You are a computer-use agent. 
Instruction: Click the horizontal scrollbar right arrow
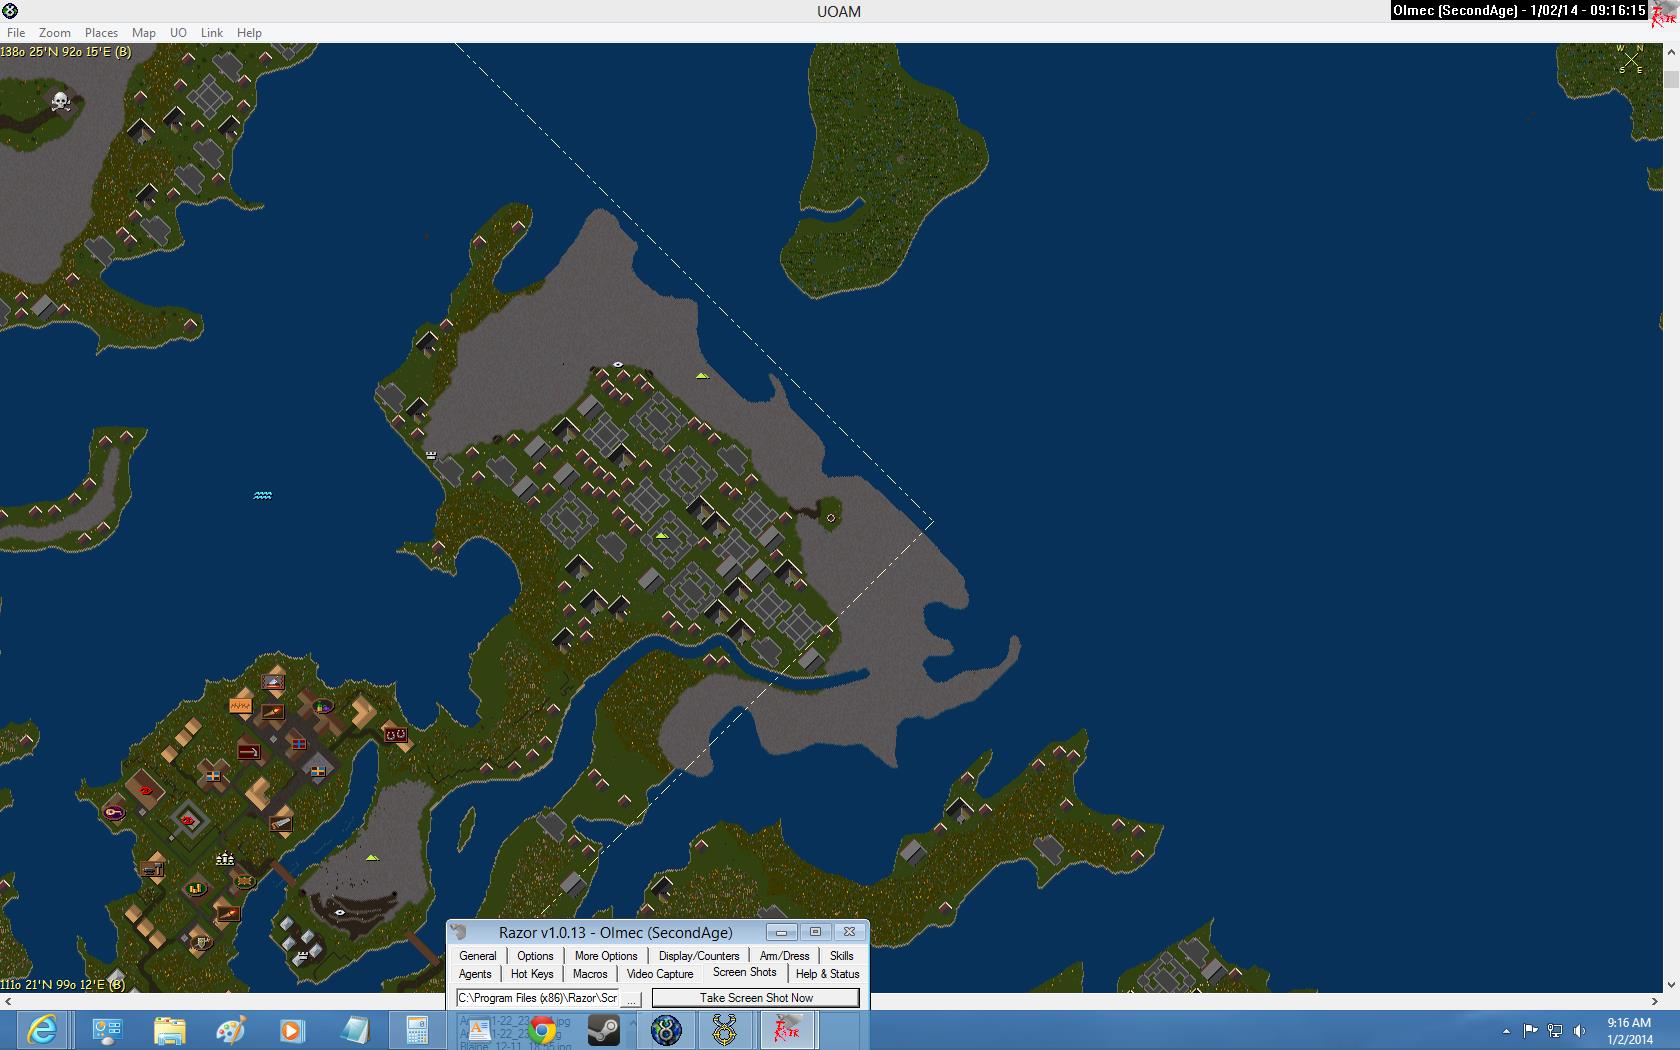tap(1656, 1000)
